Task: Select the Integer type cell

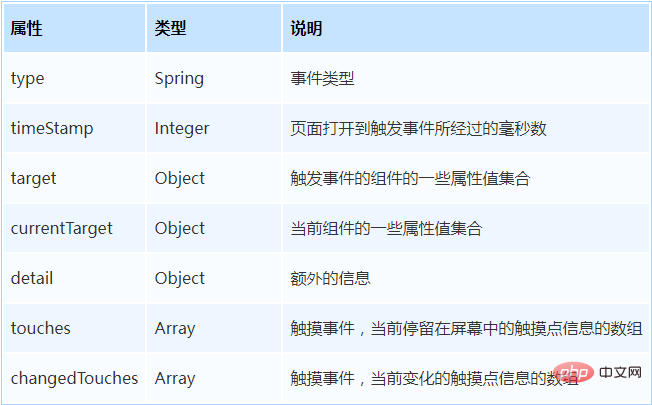Action: [182, 128]
